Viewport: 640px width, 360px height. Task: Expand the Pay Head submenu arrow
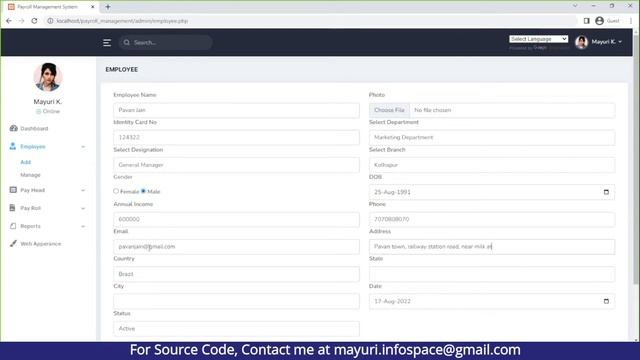[x=83, y=190]
